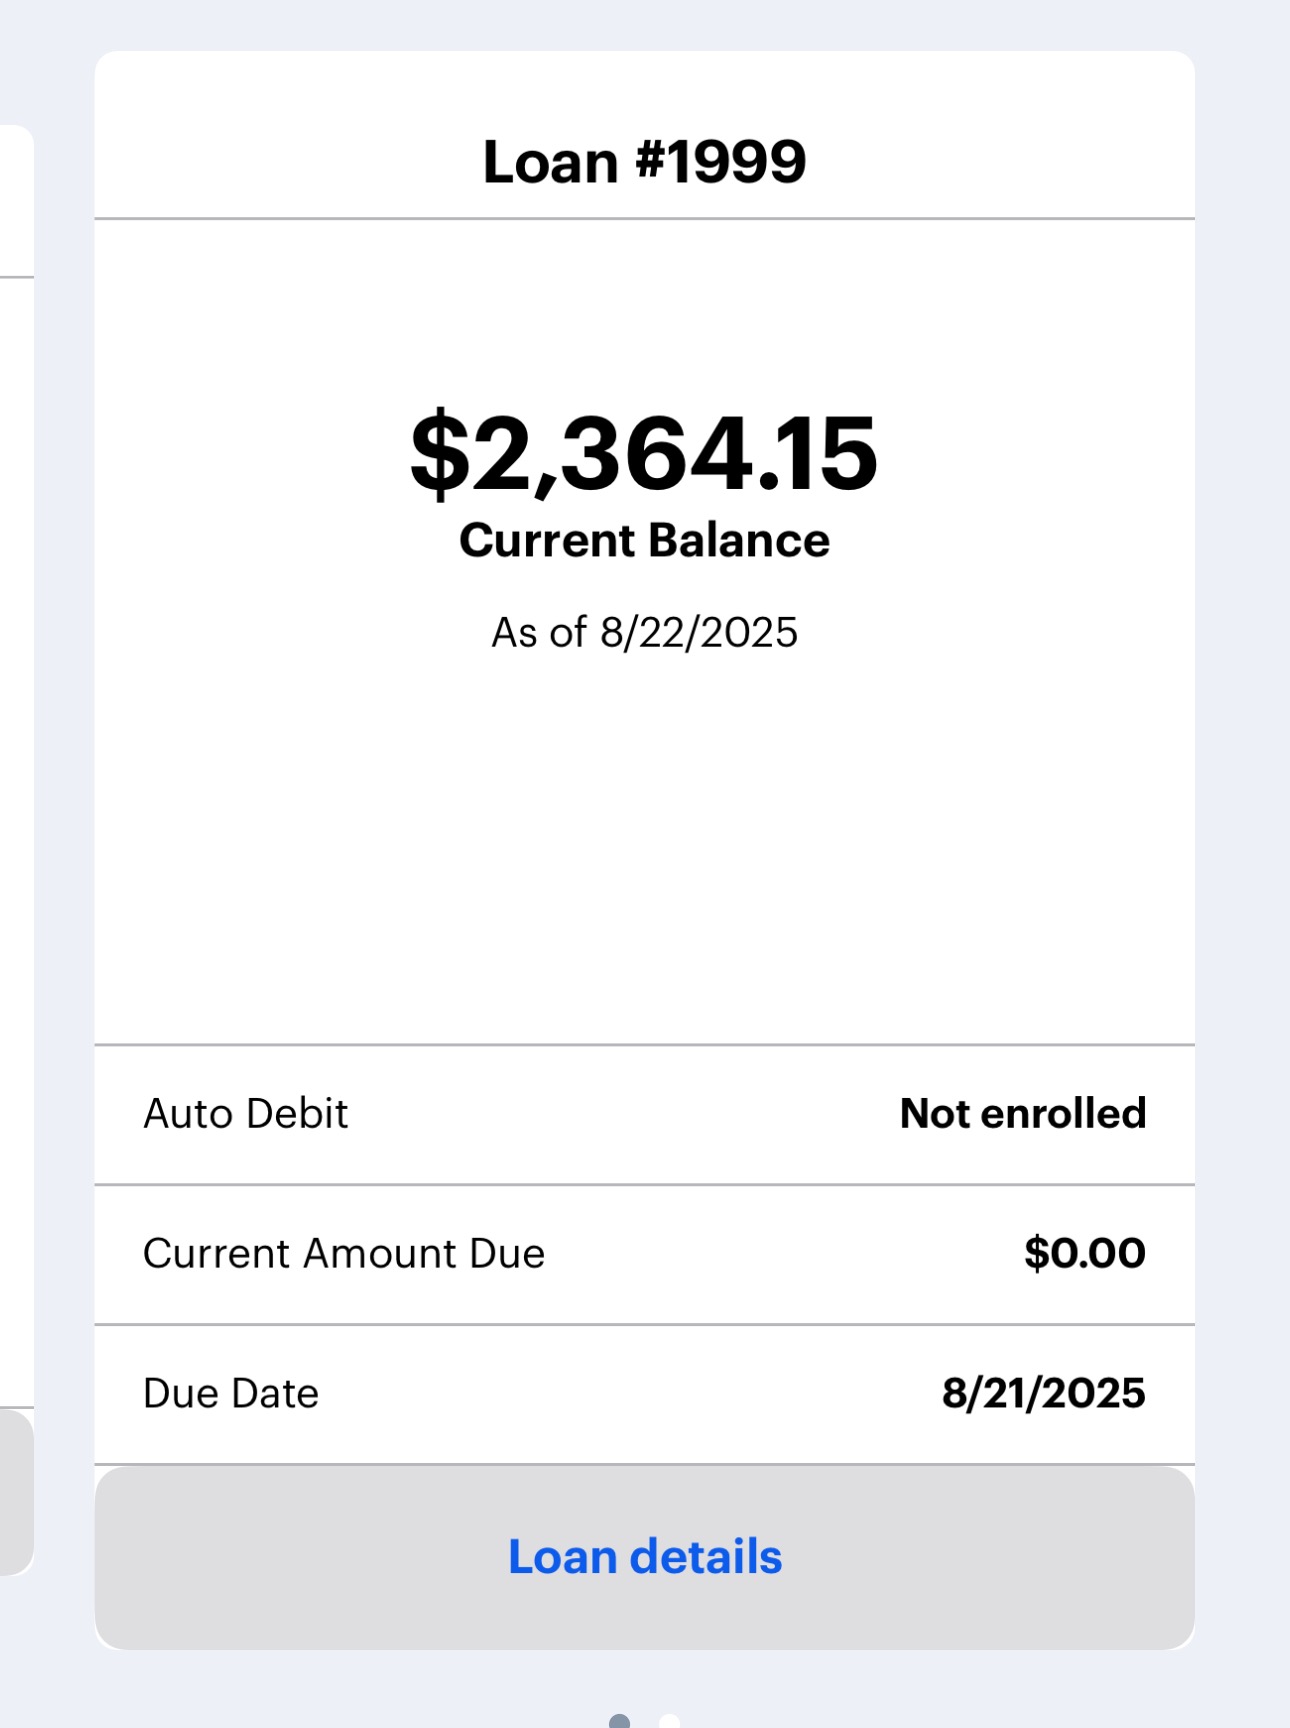Click the 8/21/2025 due date value
1290x1728 pixels.
click(1043, 1393)
